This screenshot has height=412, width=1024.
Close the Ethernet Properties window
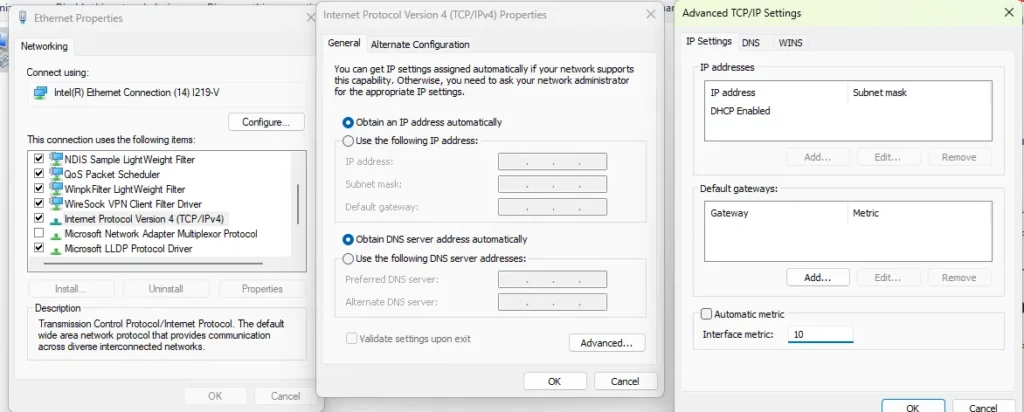point(311,18)
